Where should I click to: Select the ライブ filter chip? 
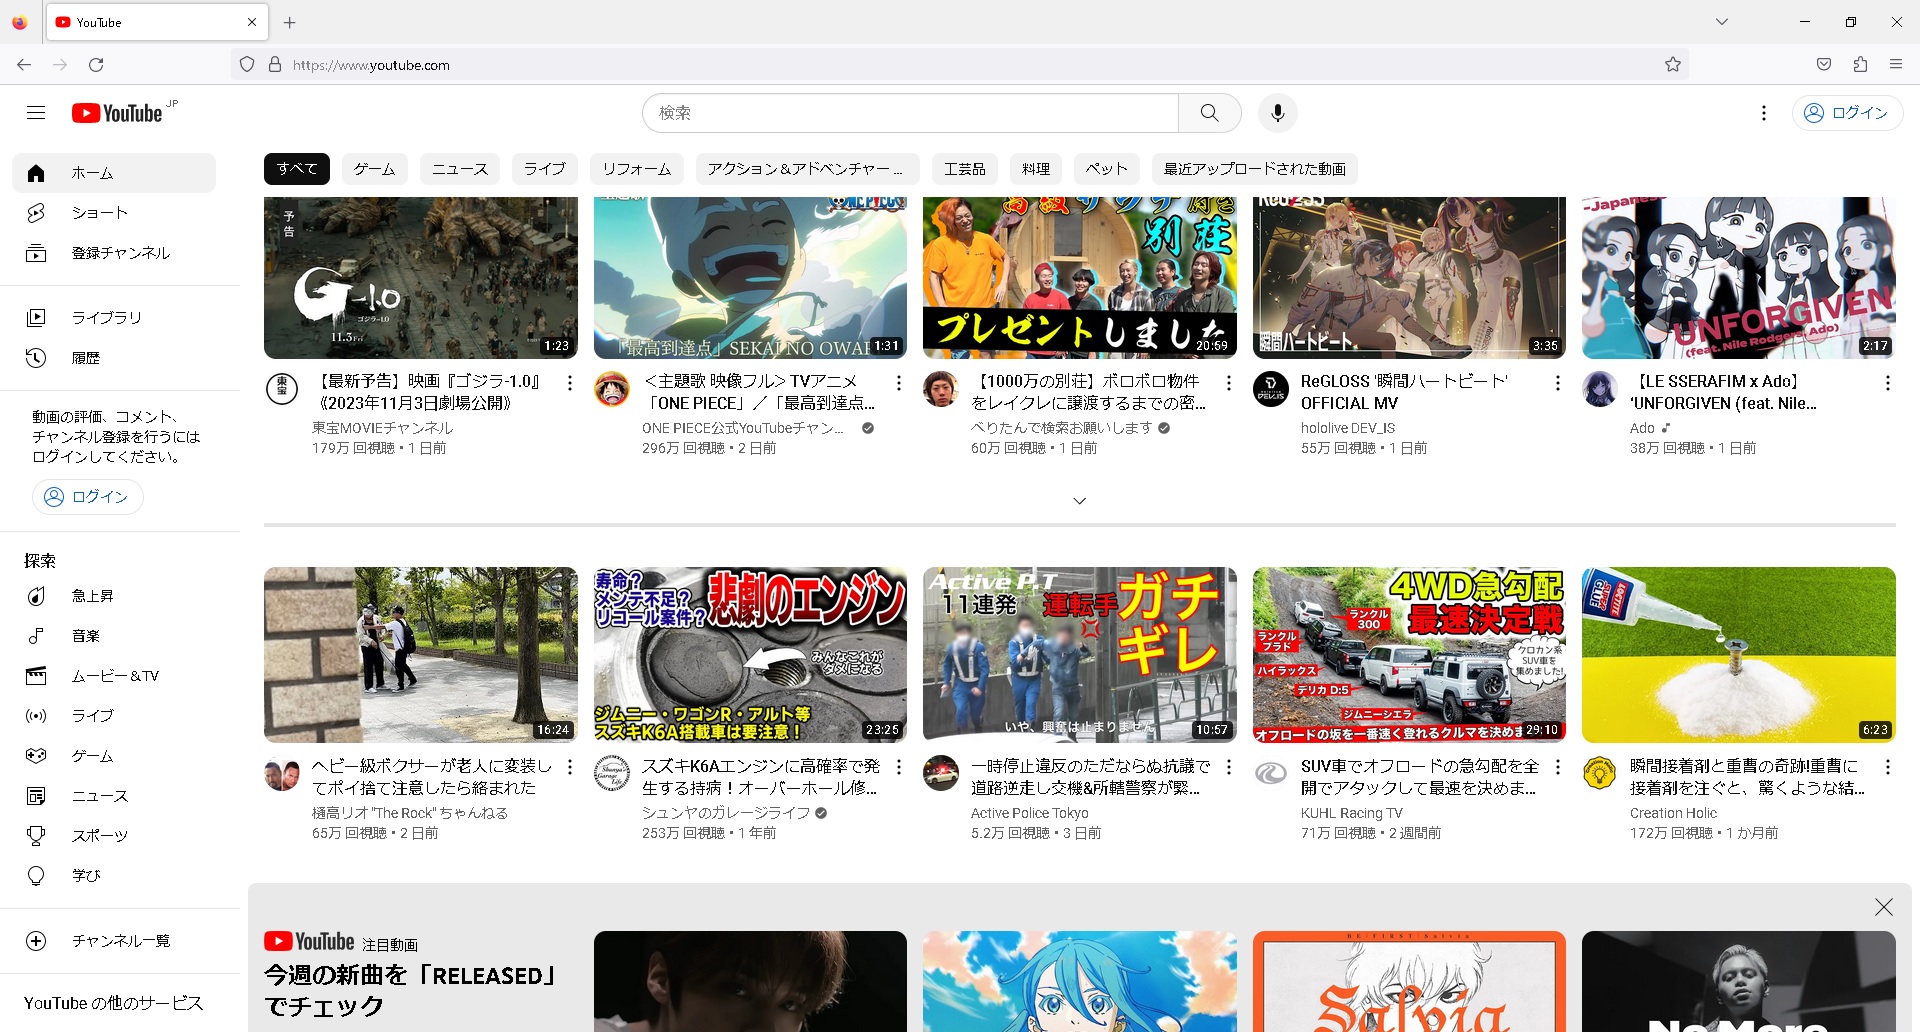click(545, 169)
